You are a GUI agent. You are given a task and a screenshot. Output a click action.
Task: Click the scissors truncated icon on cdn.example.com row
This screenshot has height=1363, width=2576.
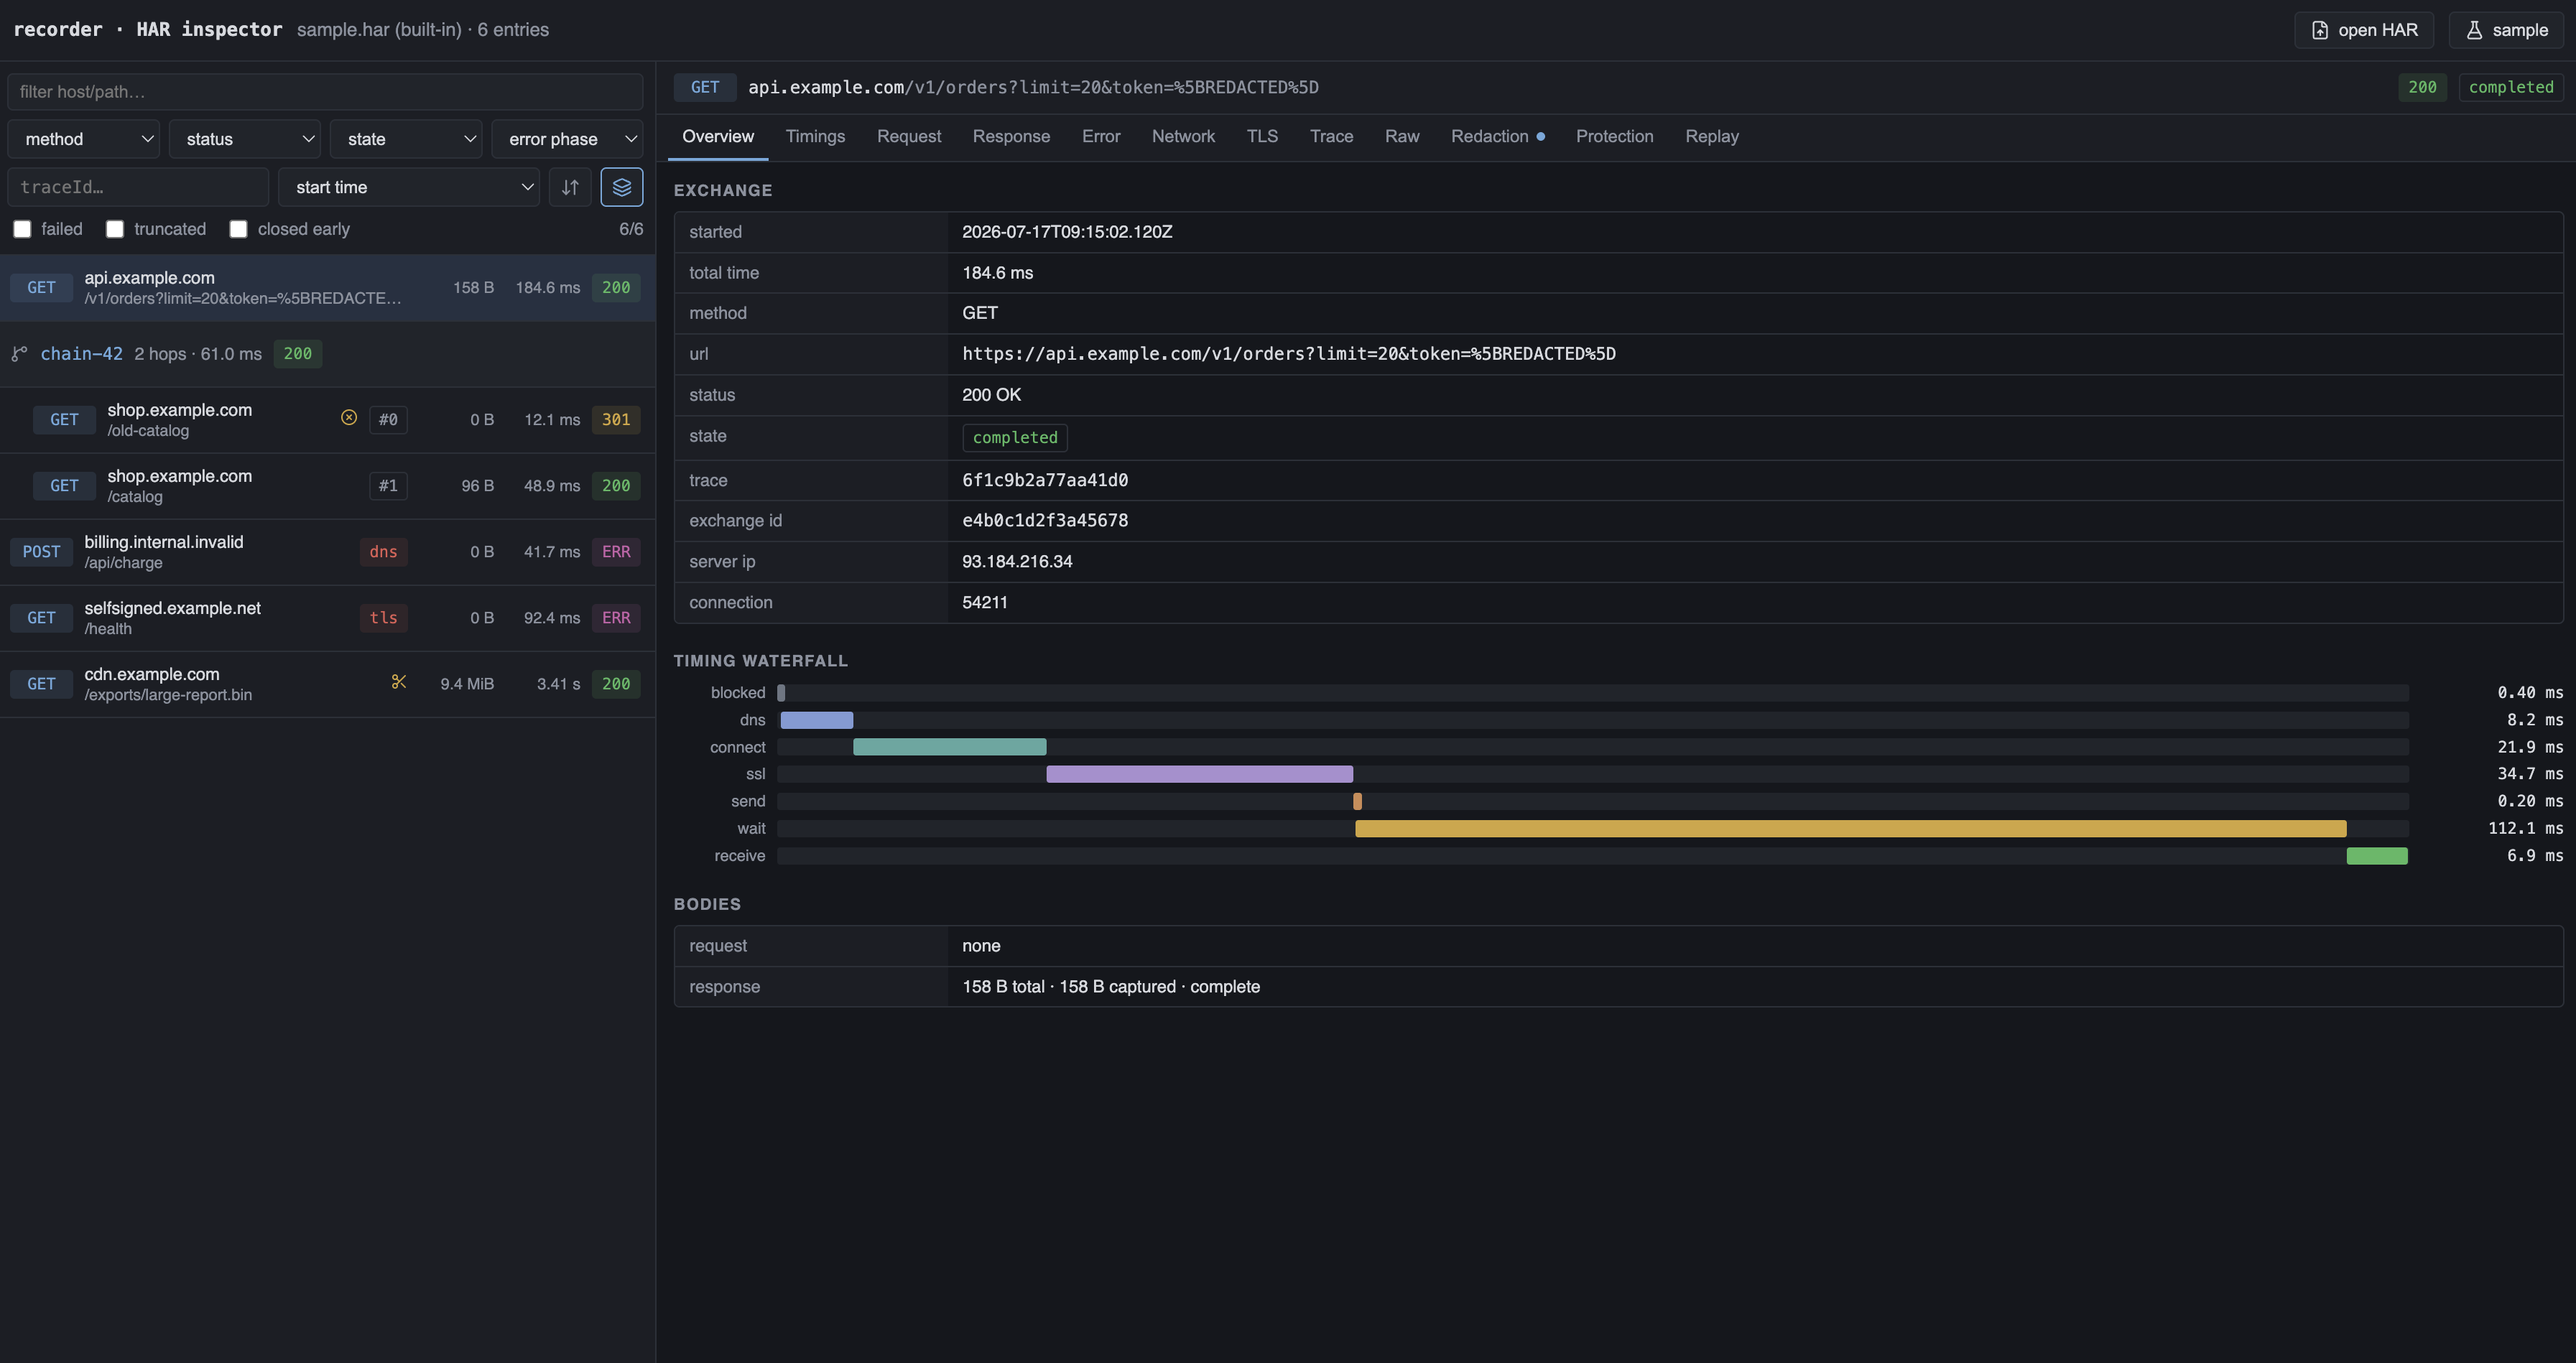[x=399, y=682]
